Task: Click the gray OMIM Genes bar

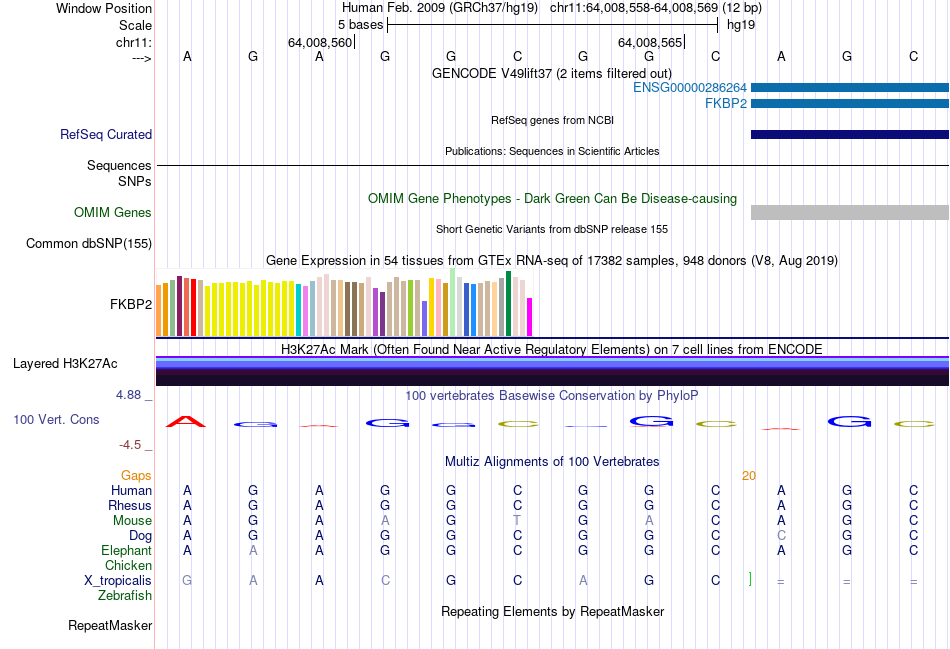Action: coord(849,212)
